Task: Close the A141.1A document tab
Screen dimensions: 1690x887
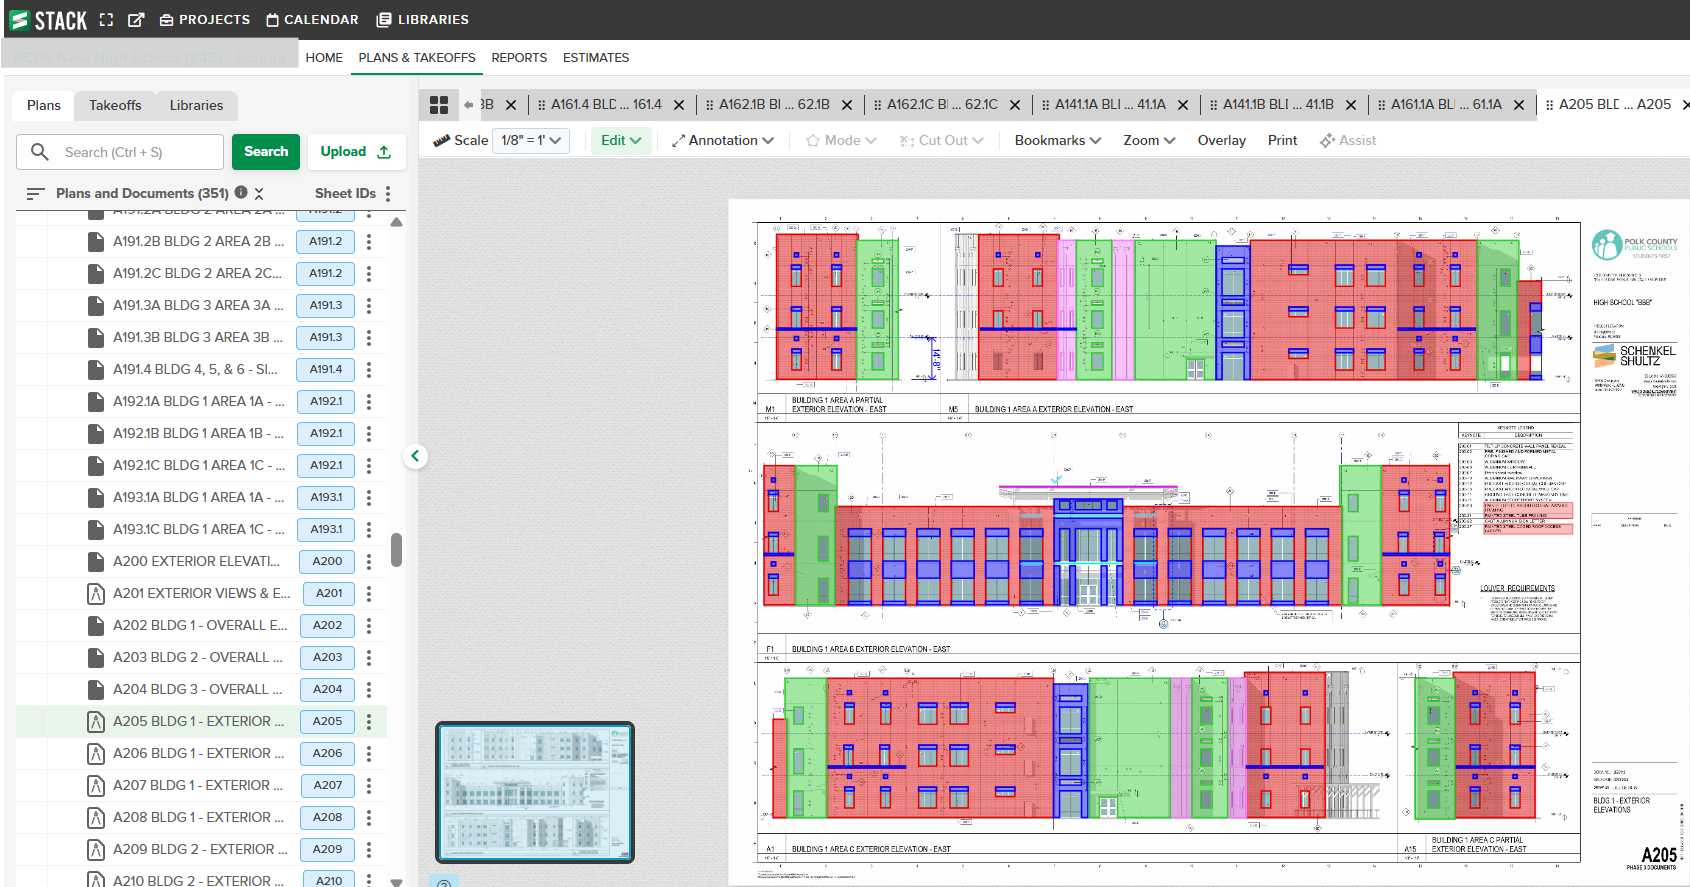Action: [x=1183, y=105]
